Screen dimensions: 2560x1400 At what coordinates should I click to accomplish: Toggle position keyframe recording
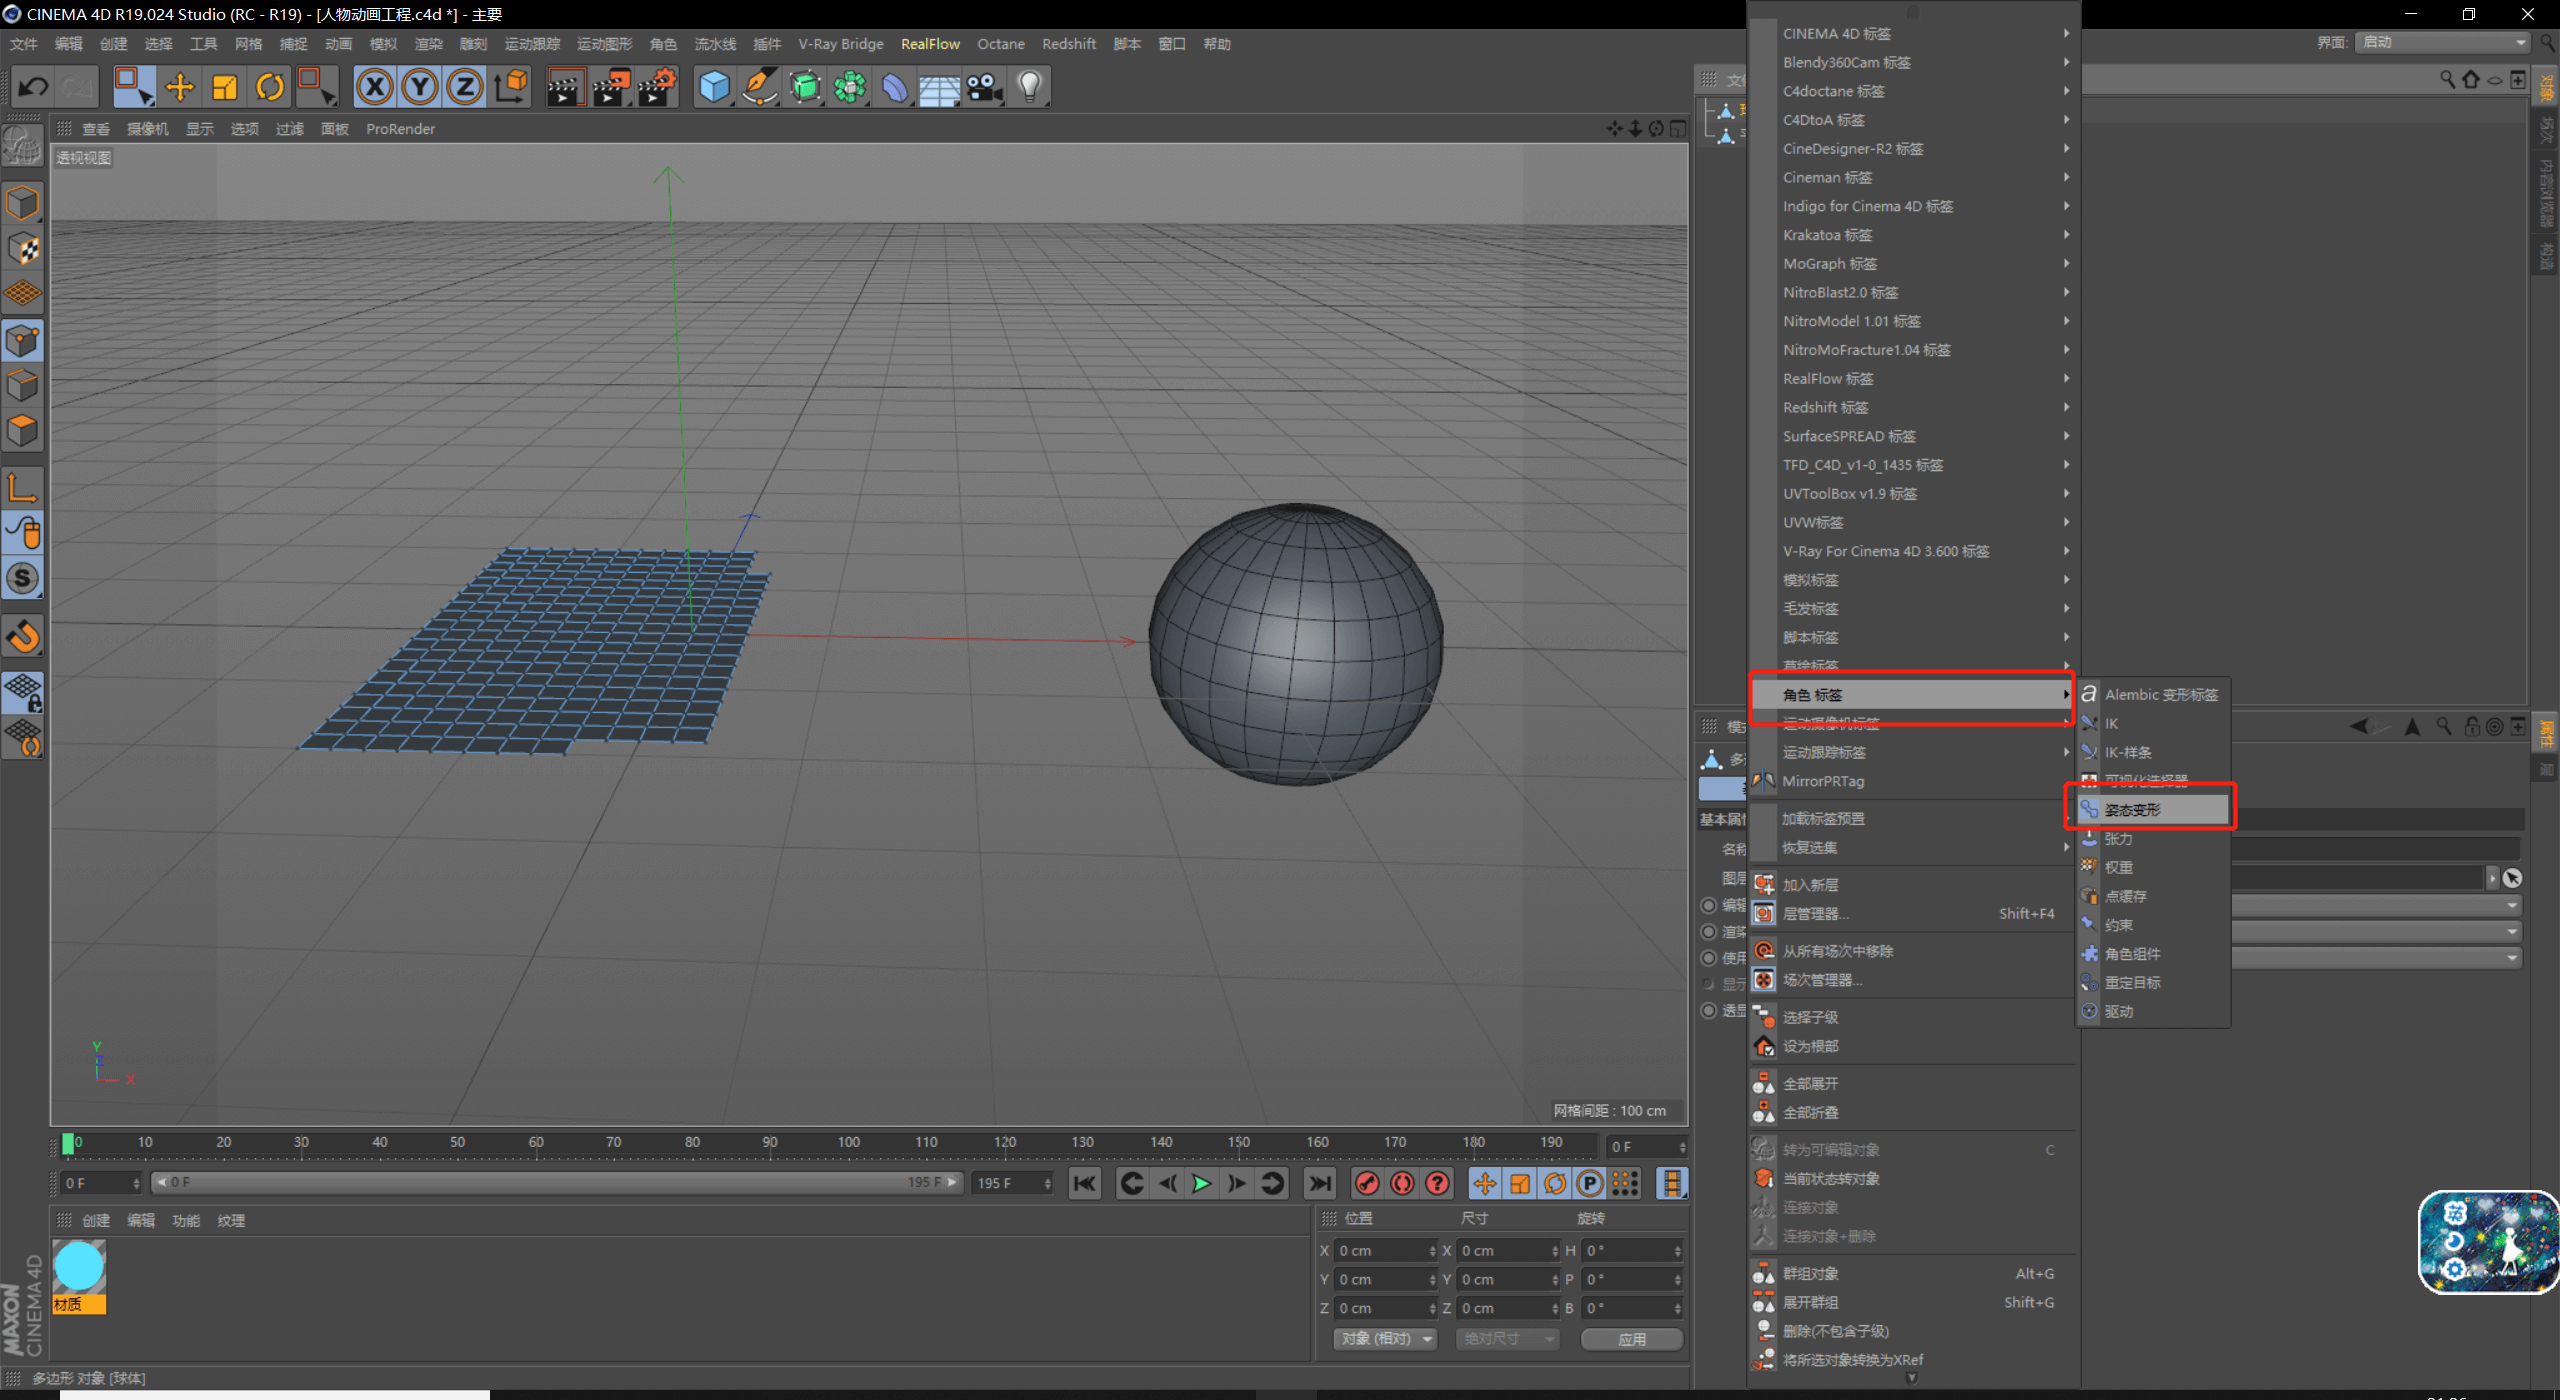point(1485,1184)
